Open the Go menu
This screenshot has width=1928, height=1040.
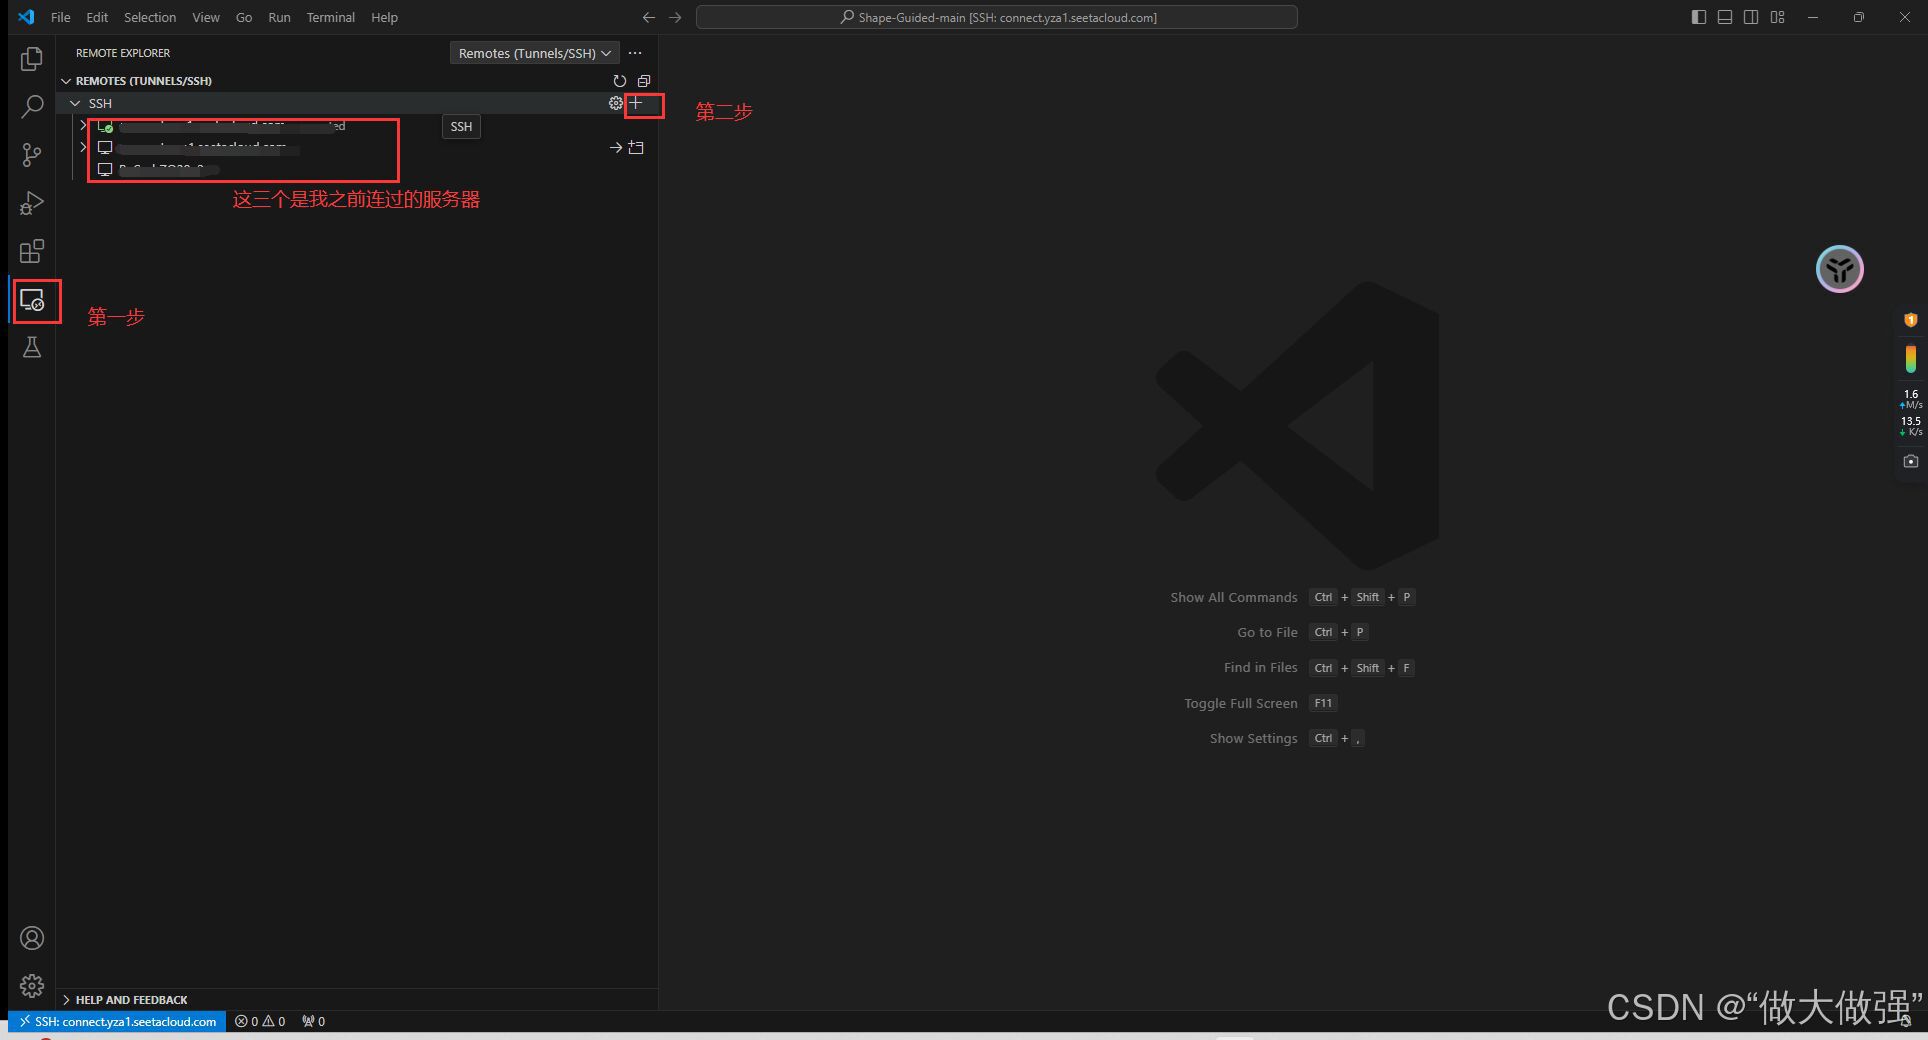[x=244, y=17]
